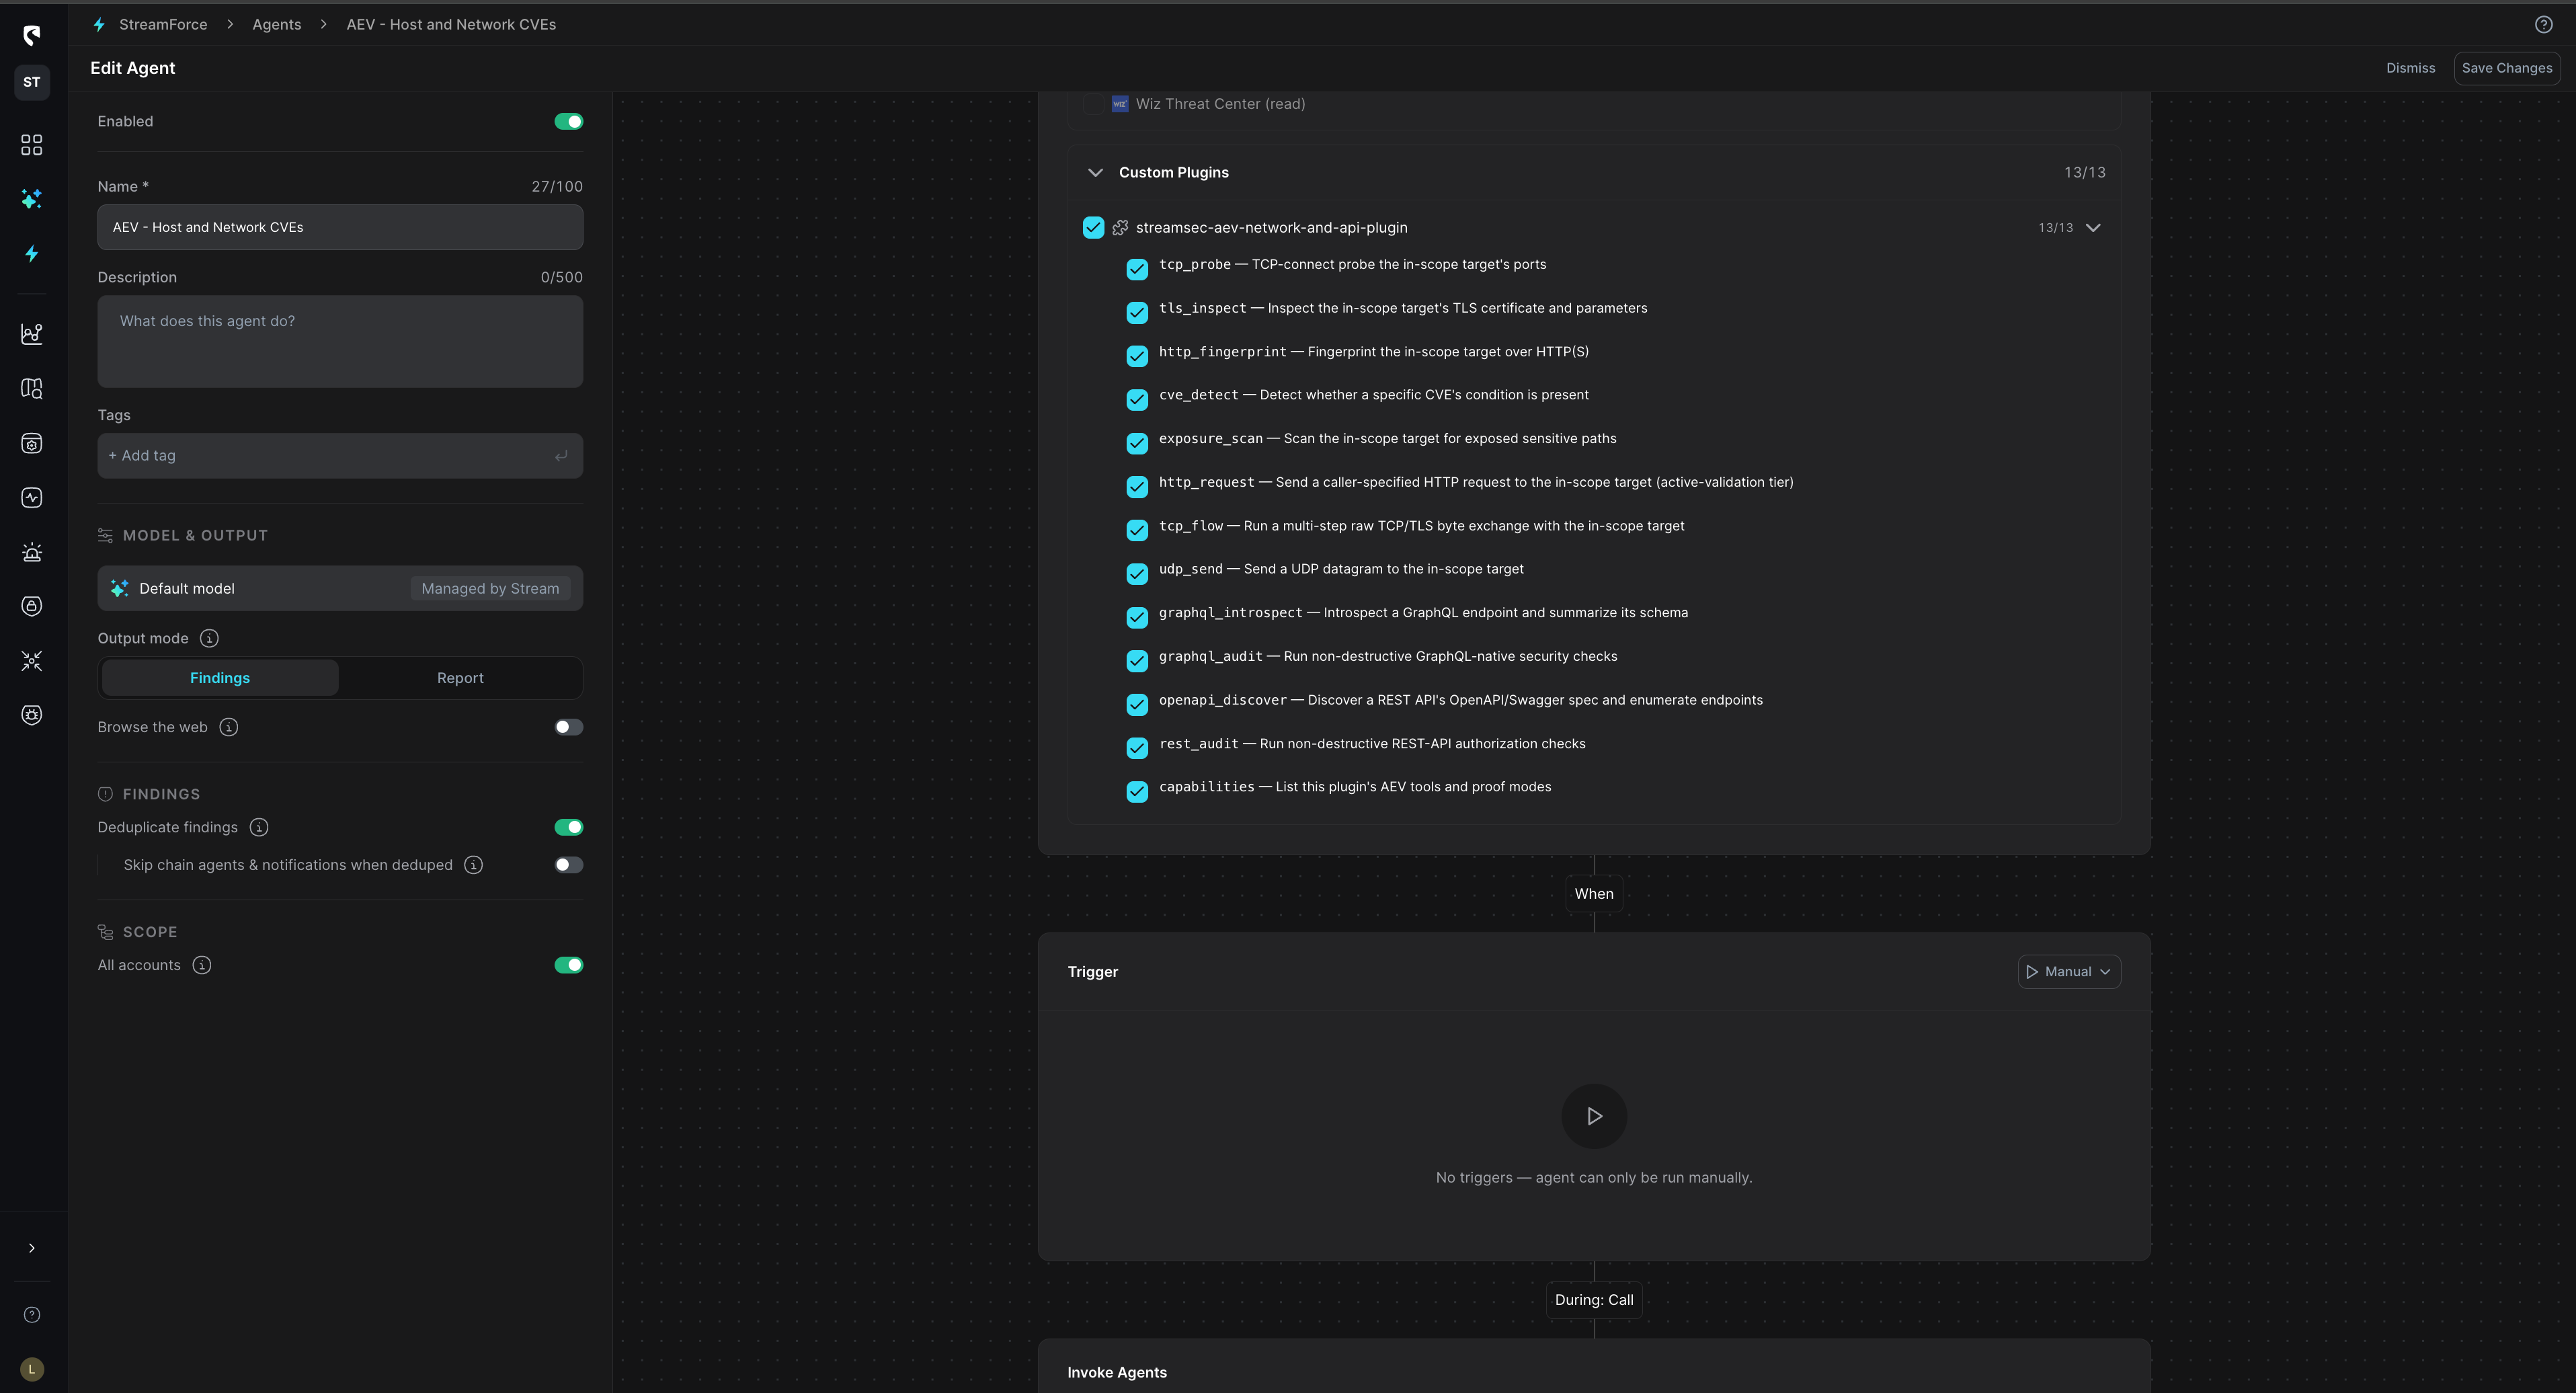The width and height of the screenshot is (2576, 1393).
Task: Uncheck the cve_detect checkbox
Action: pyautogui.click(x=1137, y=400)
